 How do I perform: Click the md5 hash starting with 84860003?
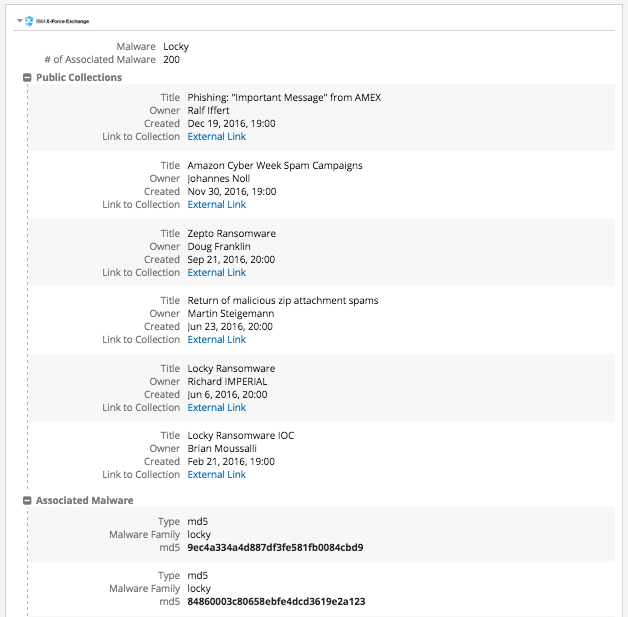[276, 602]
